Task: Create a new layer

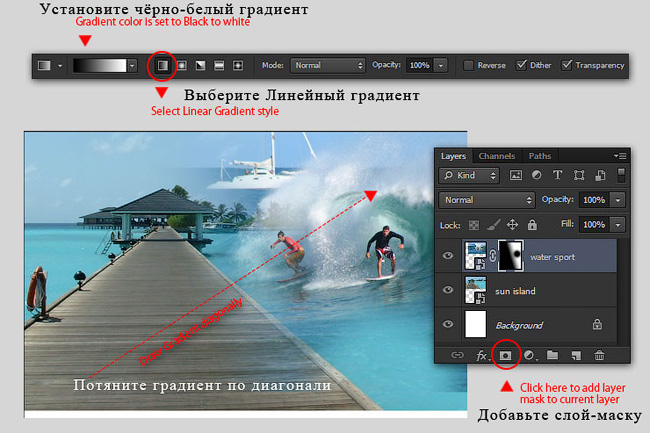Action: pyautogui.click(x=576, y=356)
